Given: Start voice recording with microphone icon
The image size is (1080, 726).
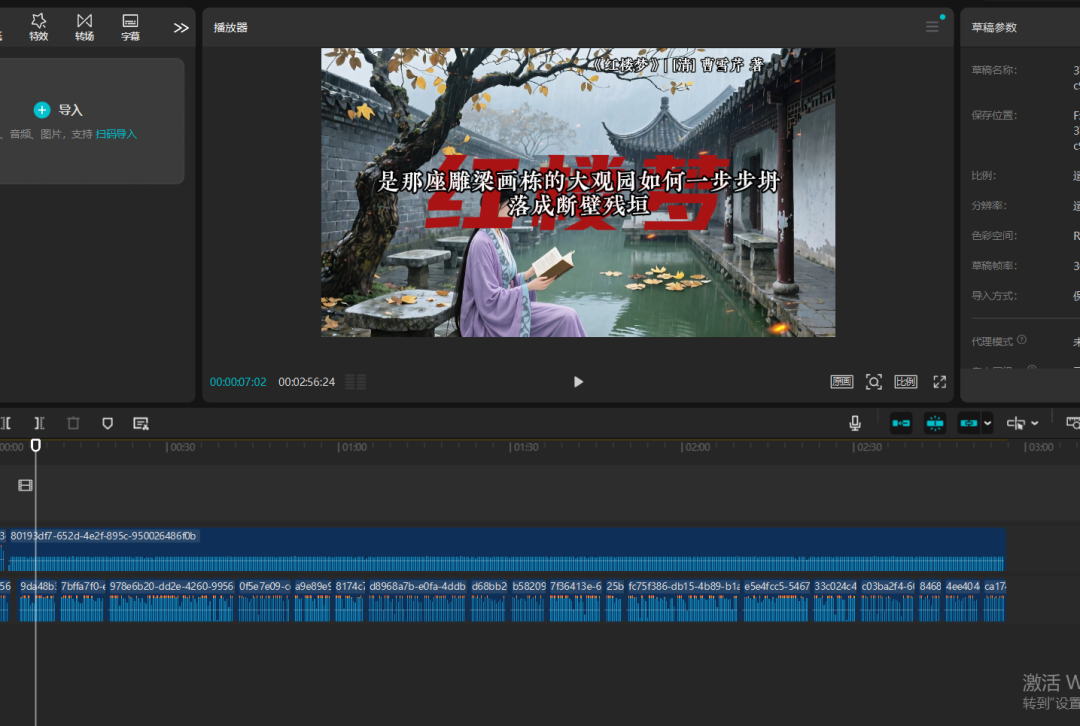Looking at the screenshot, I should pos(855,423).
